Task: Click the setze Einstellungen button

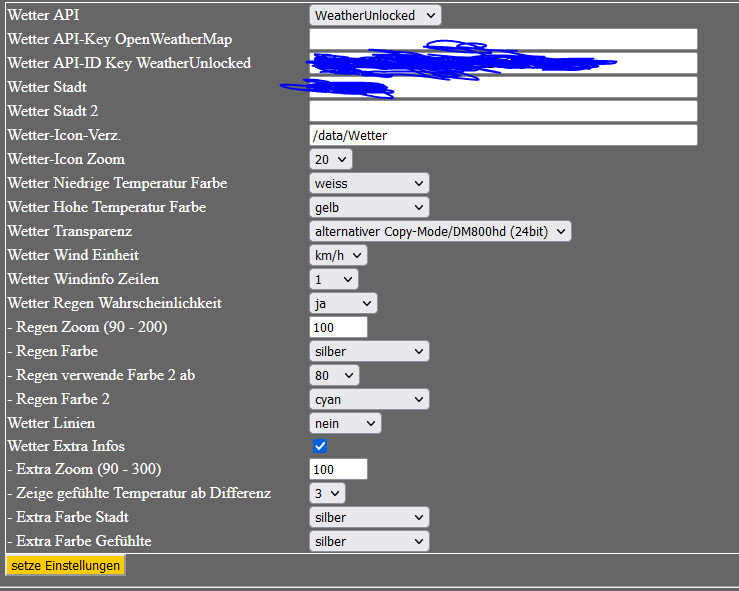Action: pyautogui.click(x=66, y=566)
